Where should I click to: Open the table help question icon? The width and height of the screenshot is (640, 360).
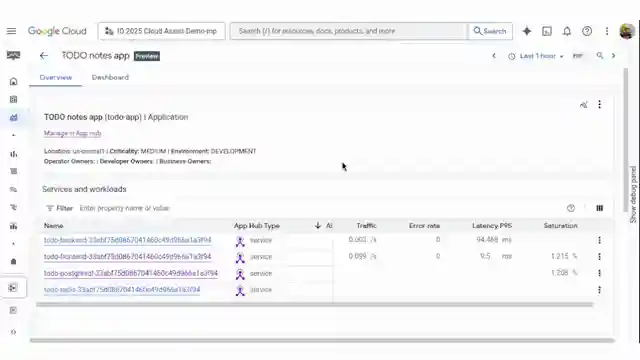tap(571, 208)
